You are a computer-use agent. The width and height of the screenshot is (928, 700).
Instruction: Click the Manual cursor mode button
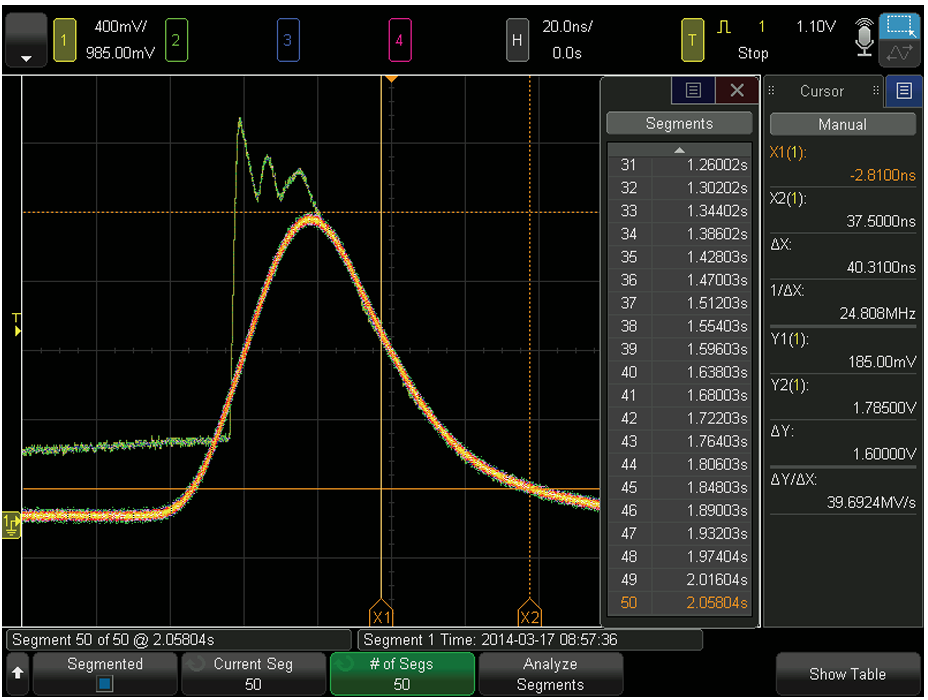[x=842, y=124]
